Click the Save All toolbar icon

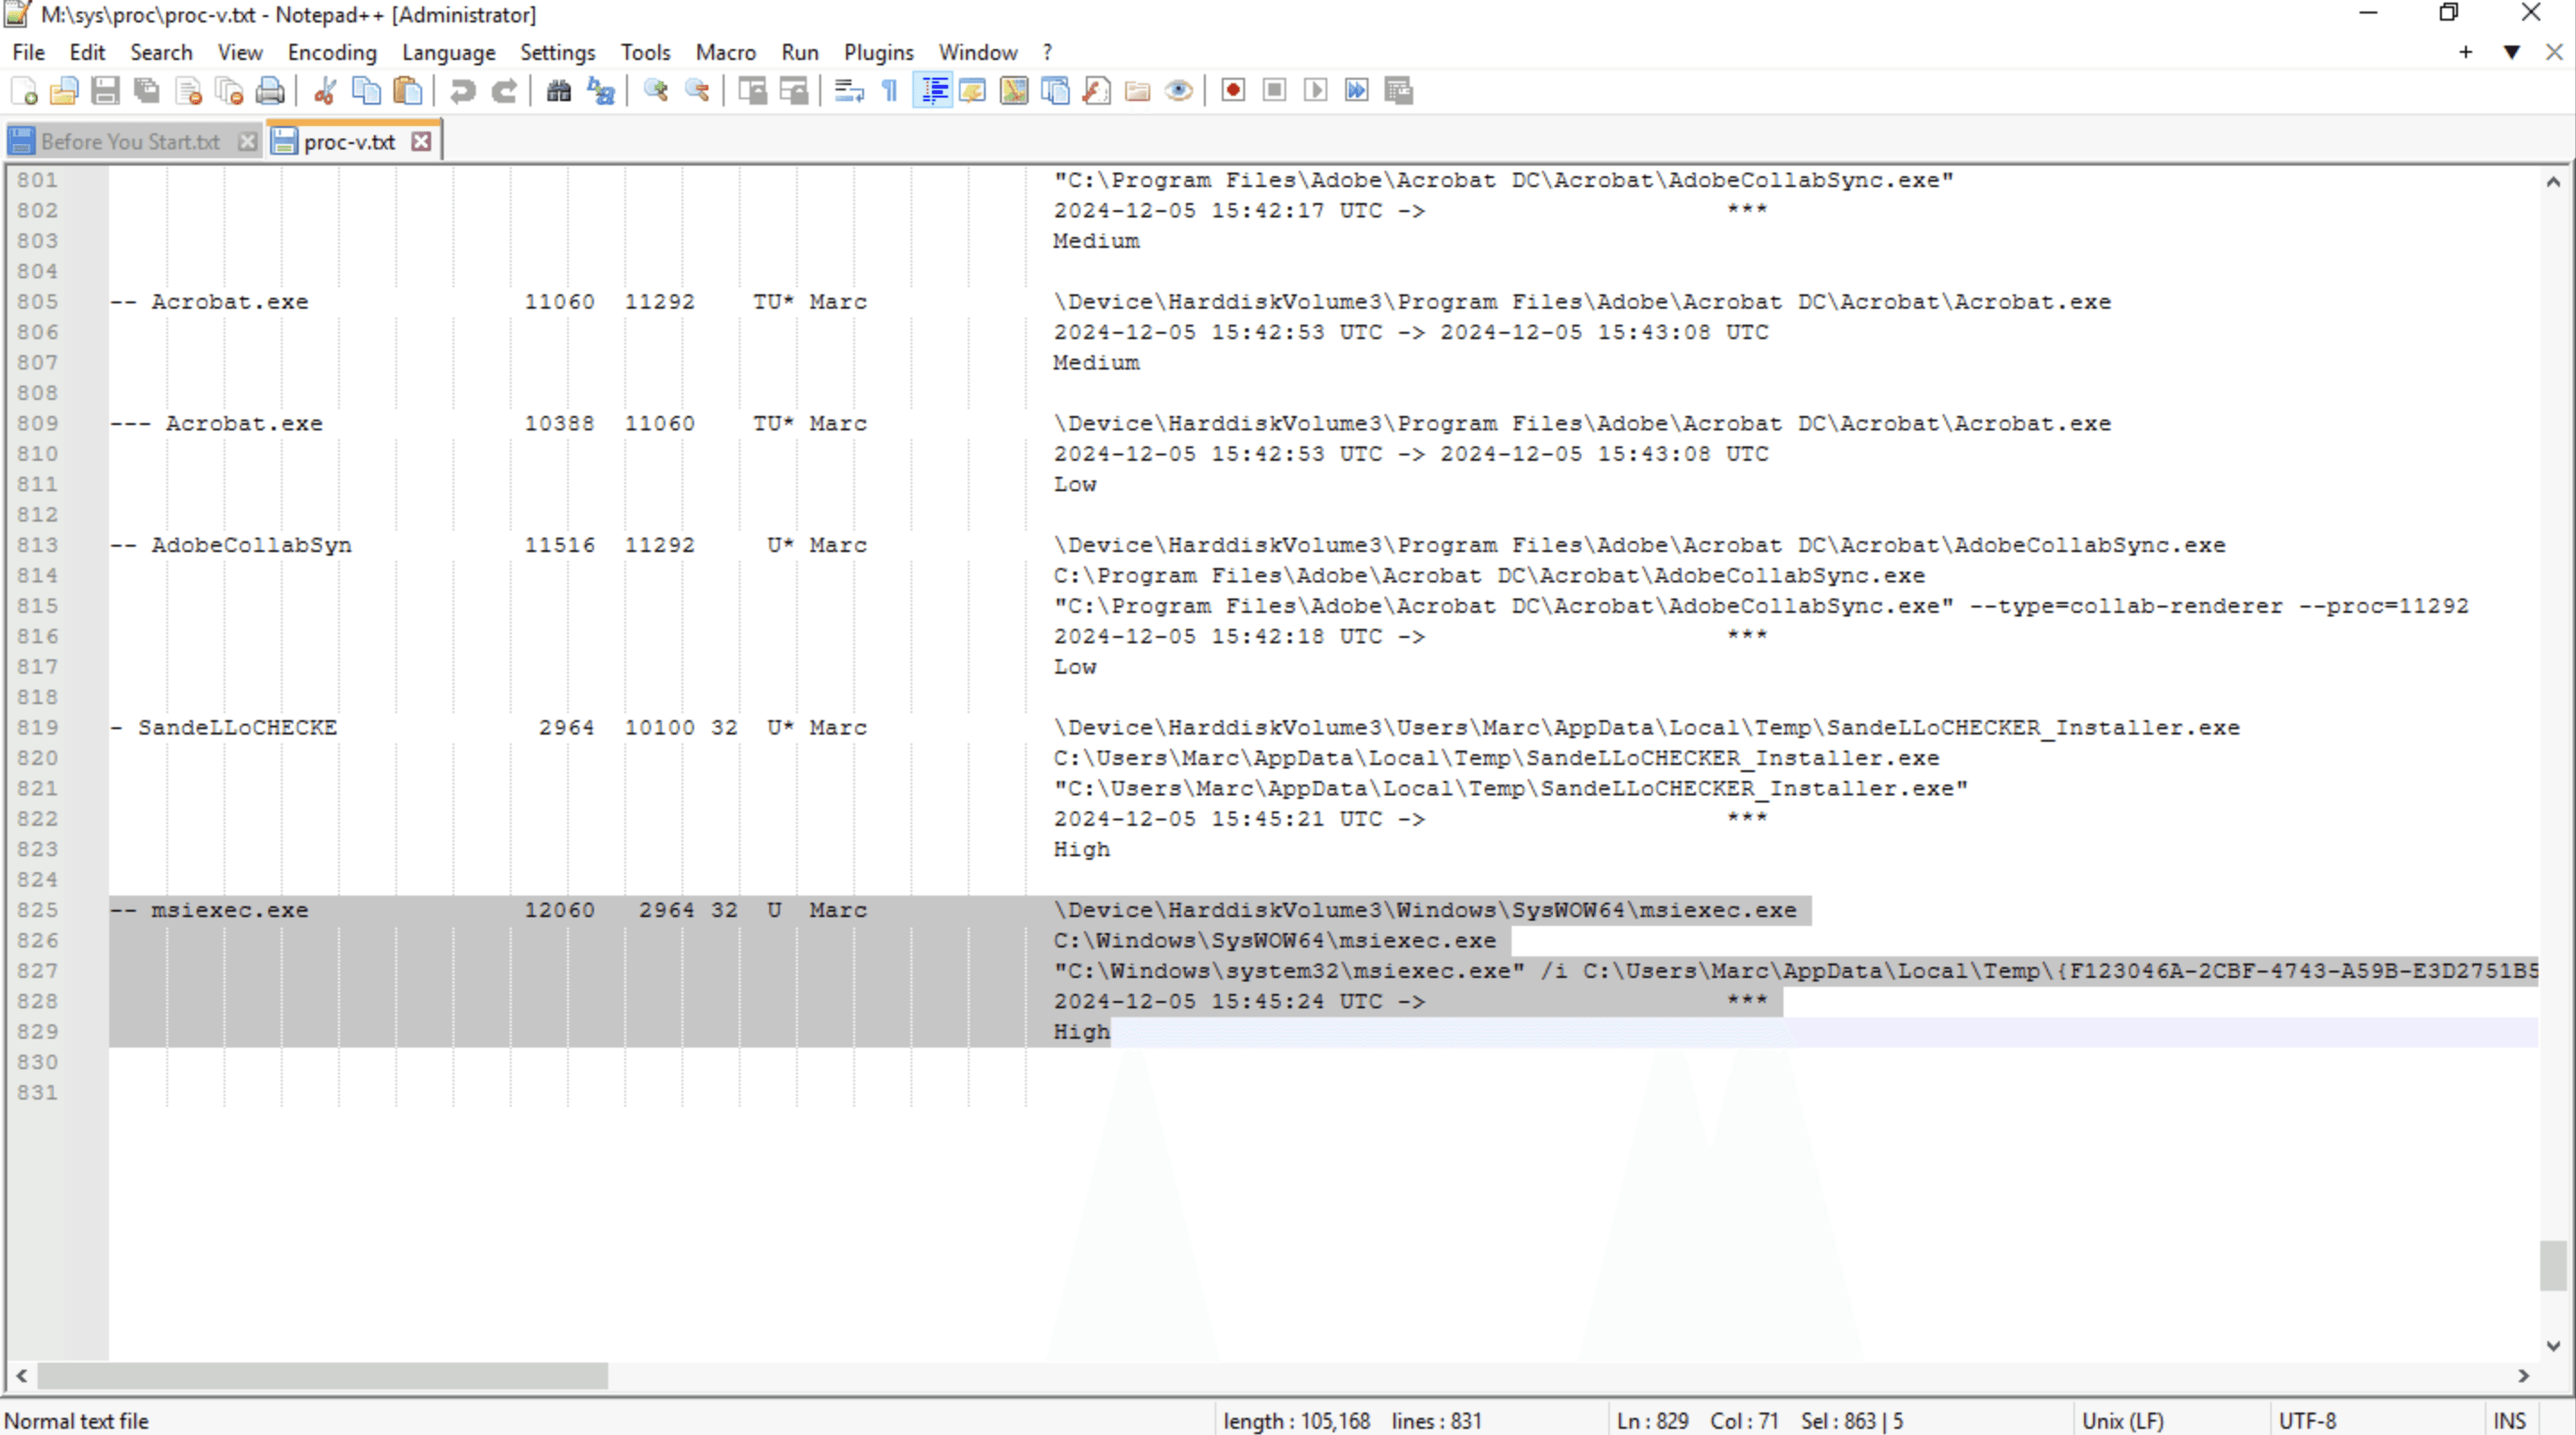(x=147, y=91)
